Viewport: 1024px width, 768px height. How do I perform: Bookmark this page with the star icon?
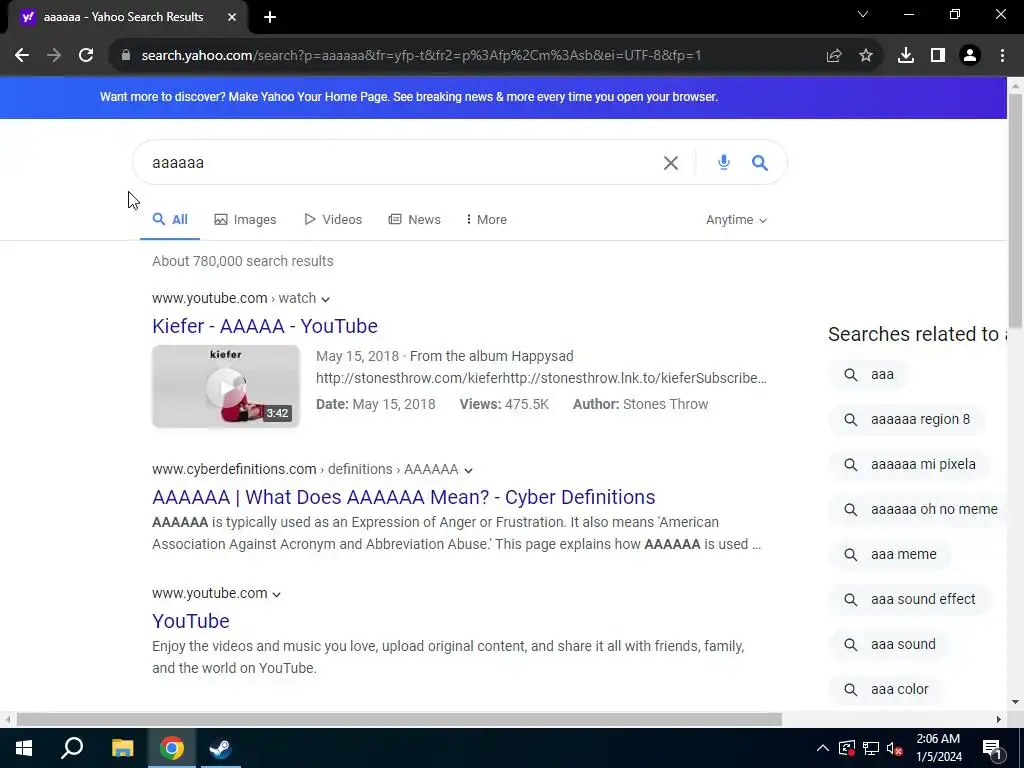[x=866, y=56]
